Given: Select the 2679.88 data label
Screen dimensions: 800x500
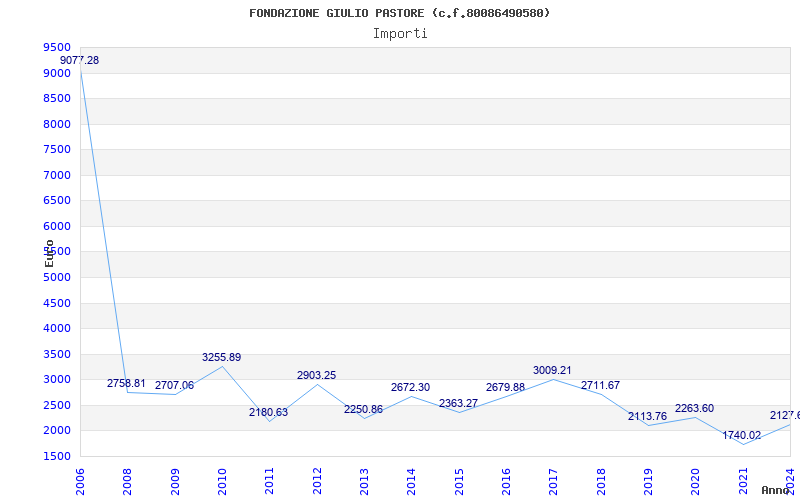Looking at the screenshot, I should point(505,387).
